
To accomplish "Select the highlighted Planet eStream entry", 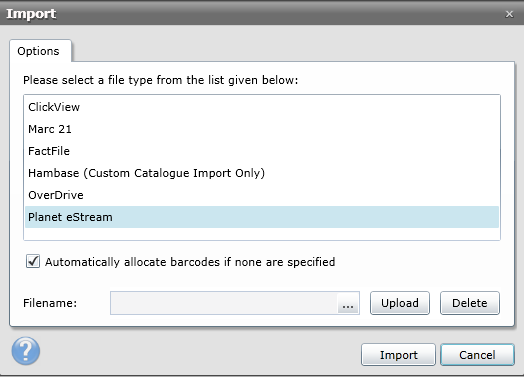I will 262,217.
